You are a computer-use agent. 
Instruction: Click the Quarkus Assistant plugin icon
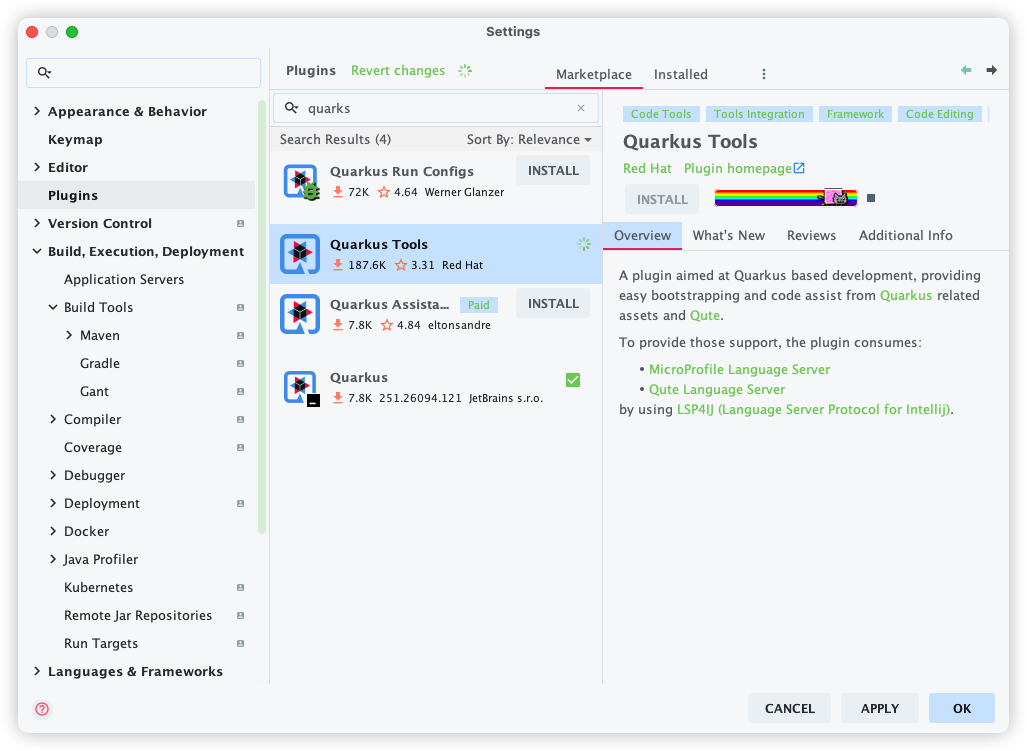[300, 314]
